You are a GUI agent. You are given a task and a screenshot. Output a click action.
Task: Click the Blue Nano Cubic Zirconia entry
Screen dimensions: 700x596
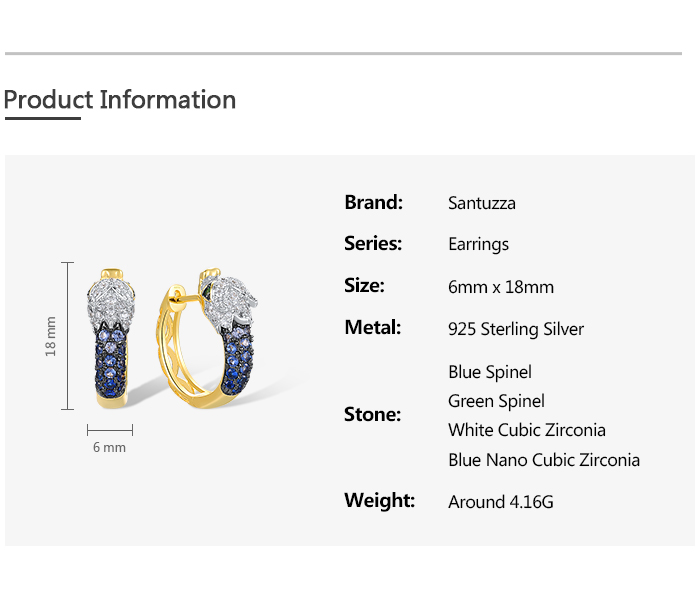tap(544, 460)
